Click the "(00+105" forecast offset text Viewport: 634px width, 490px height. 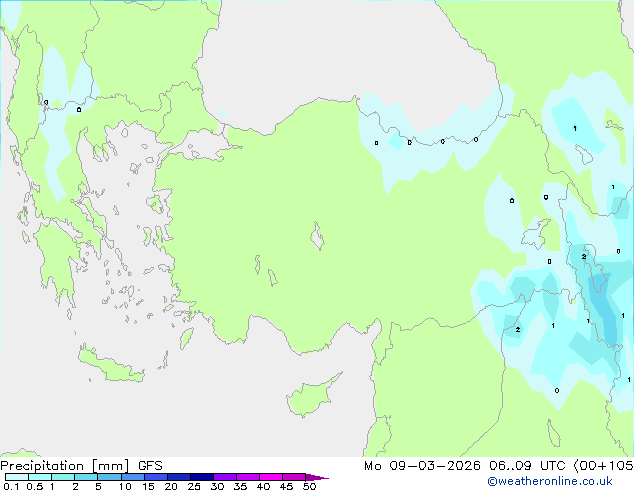click(603, 466)
